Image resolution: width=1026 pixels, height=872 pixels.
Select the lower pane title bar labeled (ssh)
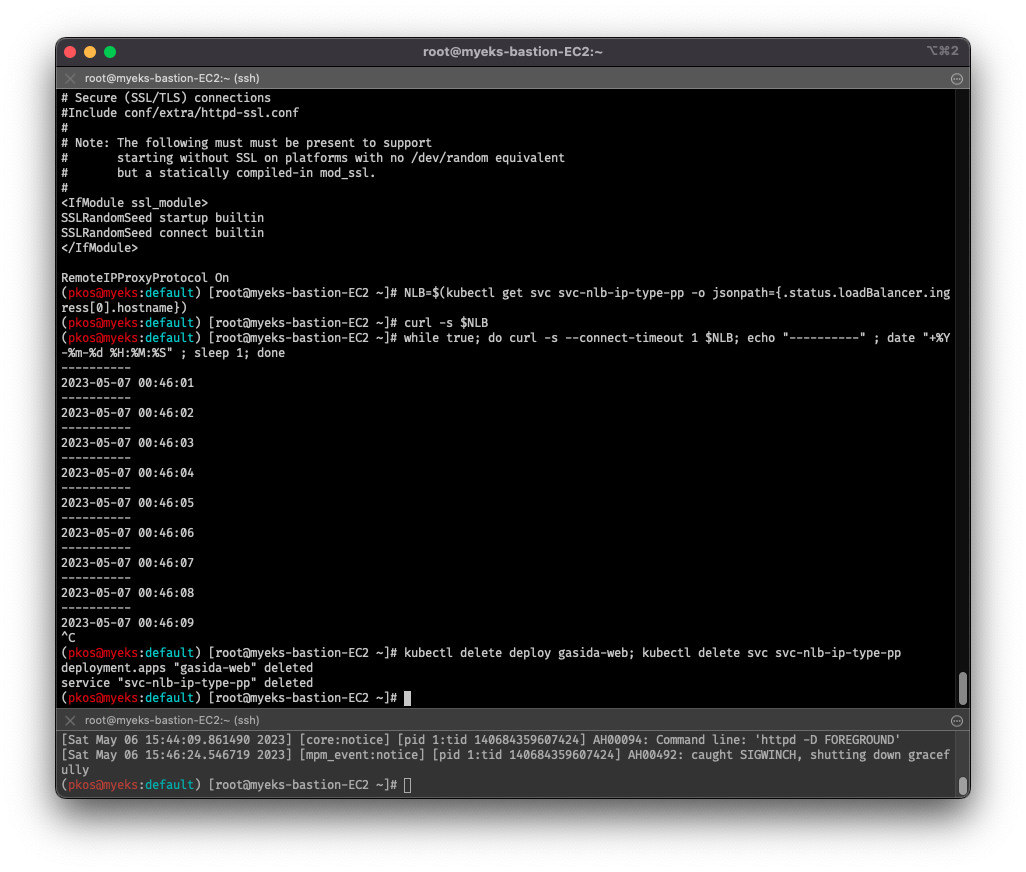tap(512, 720)
